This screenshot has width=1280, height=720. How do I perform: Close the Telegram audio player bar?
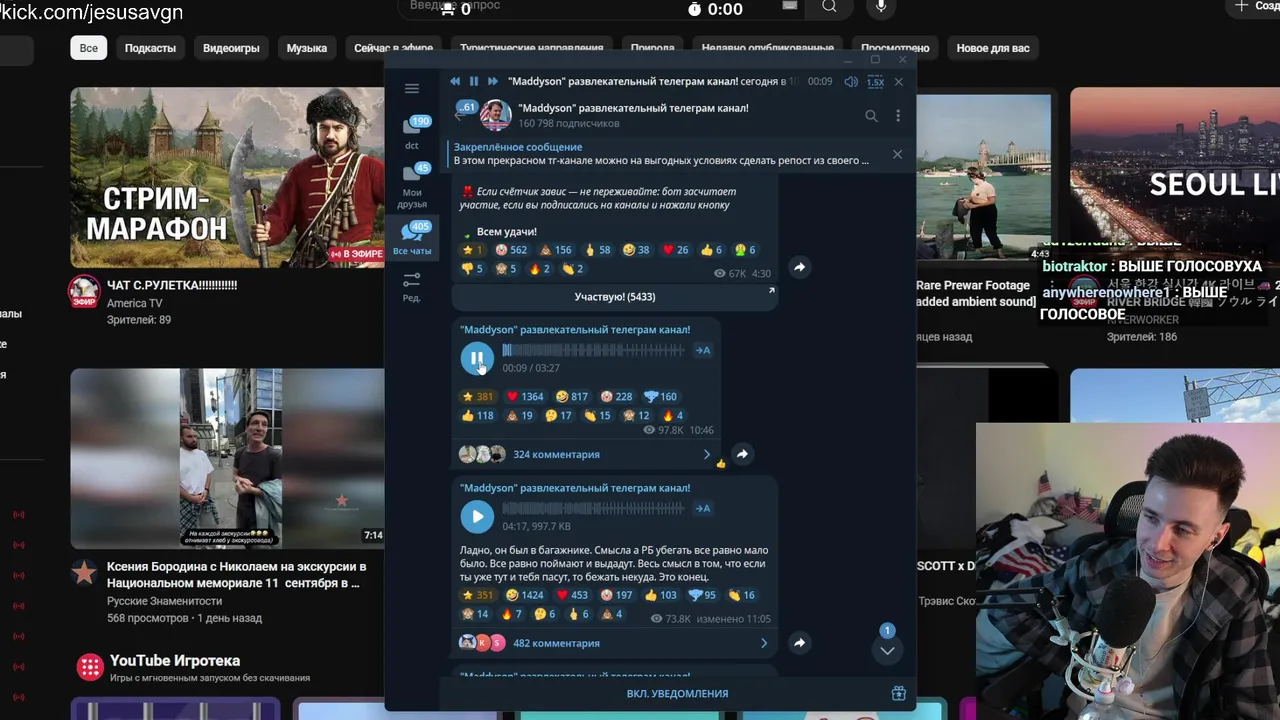(x=898, y=82)
